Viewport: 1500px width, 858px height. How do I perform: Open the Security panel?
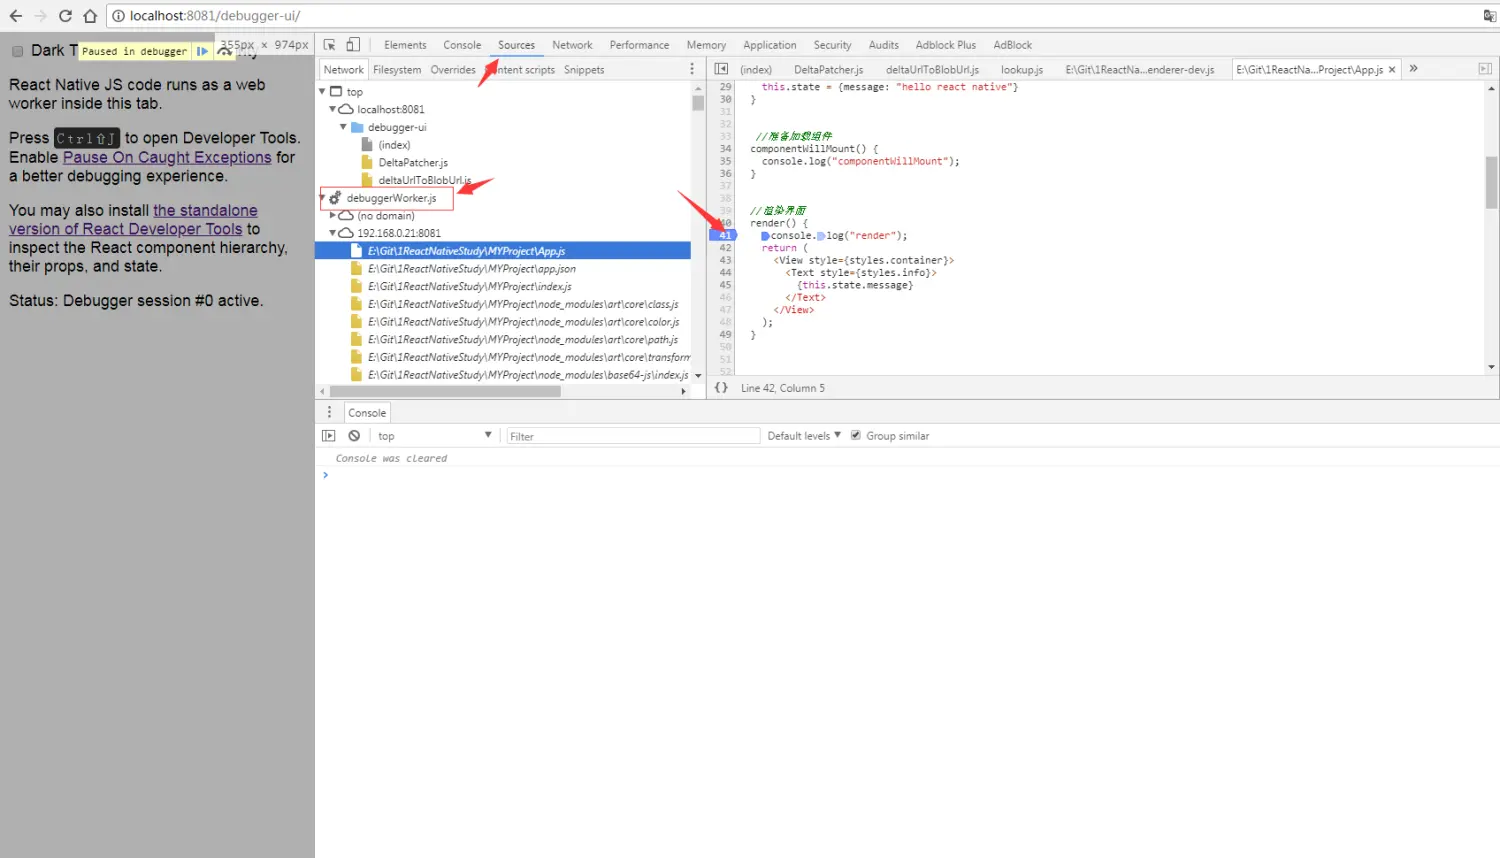click(832, 45)
